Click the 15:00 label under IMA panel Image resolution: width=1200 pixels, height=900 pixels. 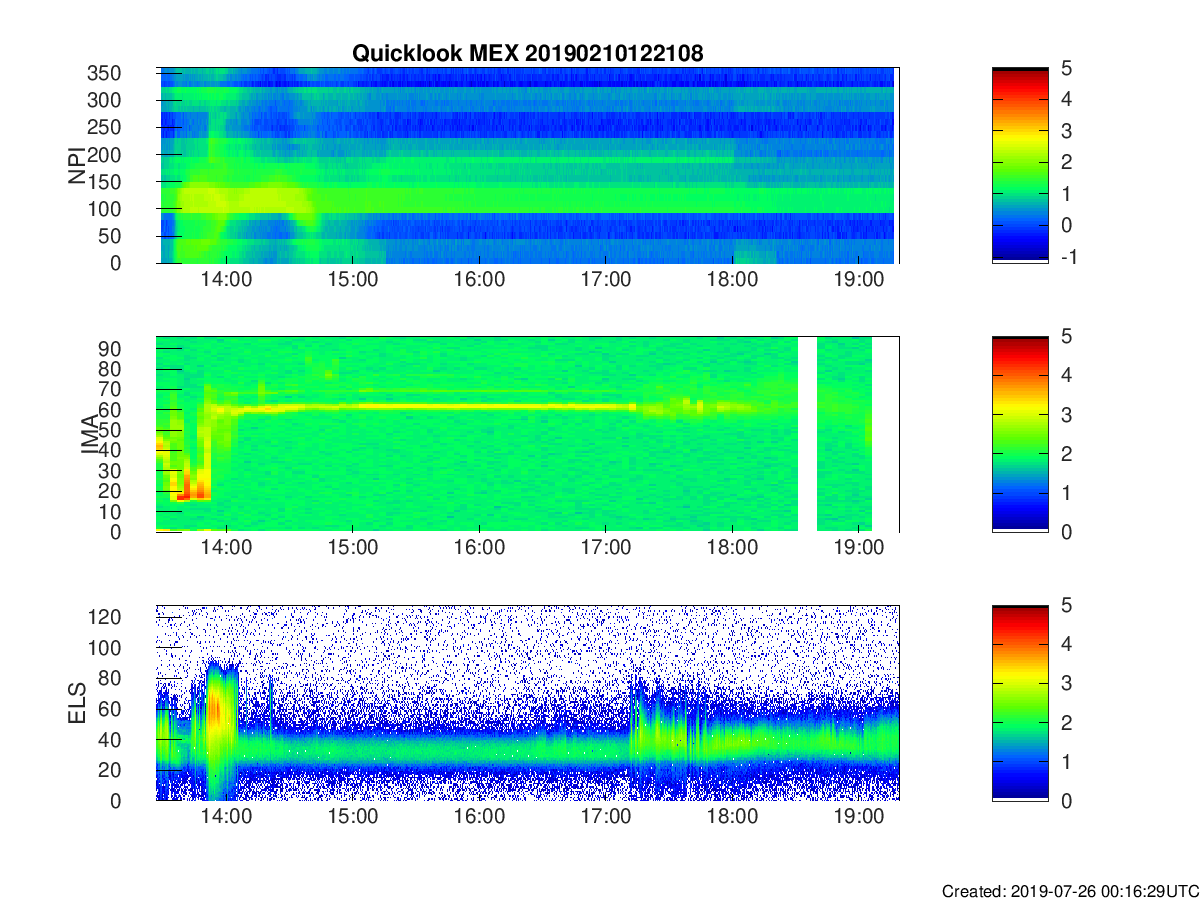pyautogui.click(x=353, y=549)
